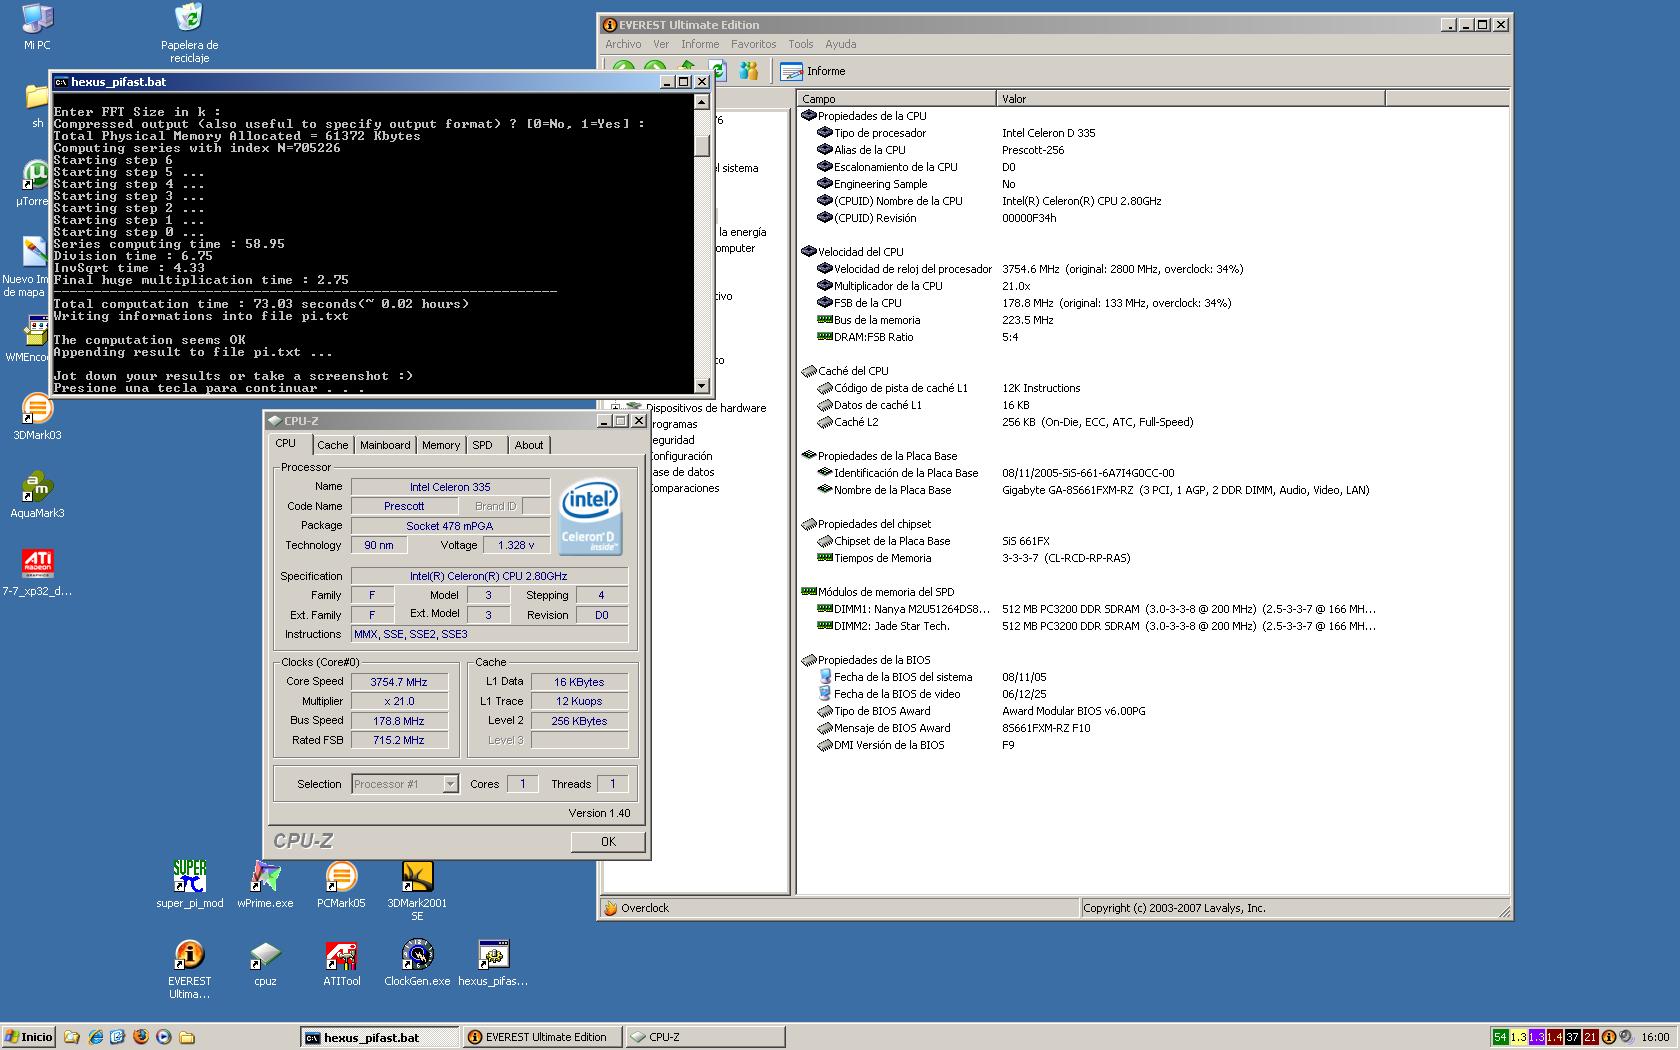Click Windows Media Player quick launch icon

163,1037
